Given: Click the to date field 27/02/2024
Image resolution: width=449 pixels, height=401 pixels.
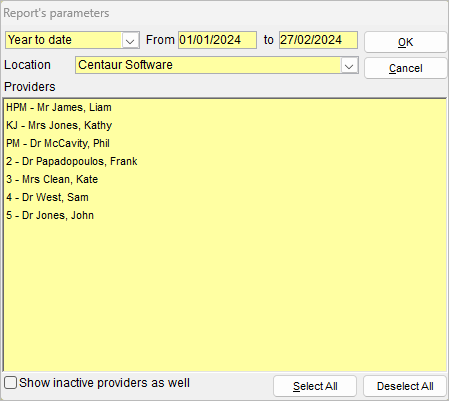Looking at the screenshot, I should click(x=318, y=40).
